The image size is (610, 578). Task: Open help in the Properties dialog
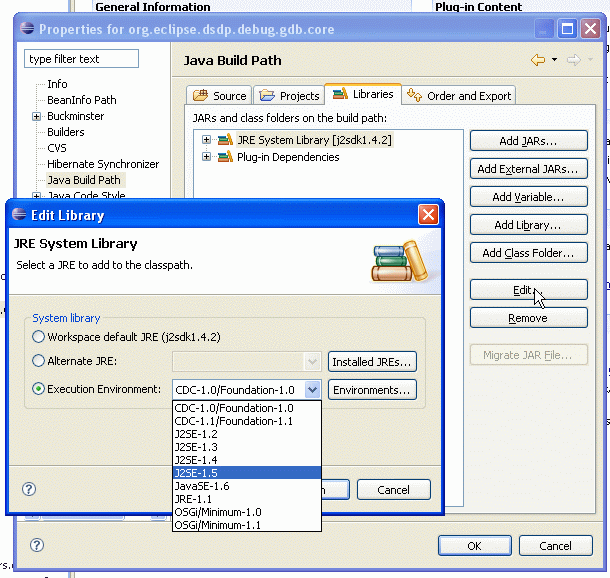(x=37, y=545)
